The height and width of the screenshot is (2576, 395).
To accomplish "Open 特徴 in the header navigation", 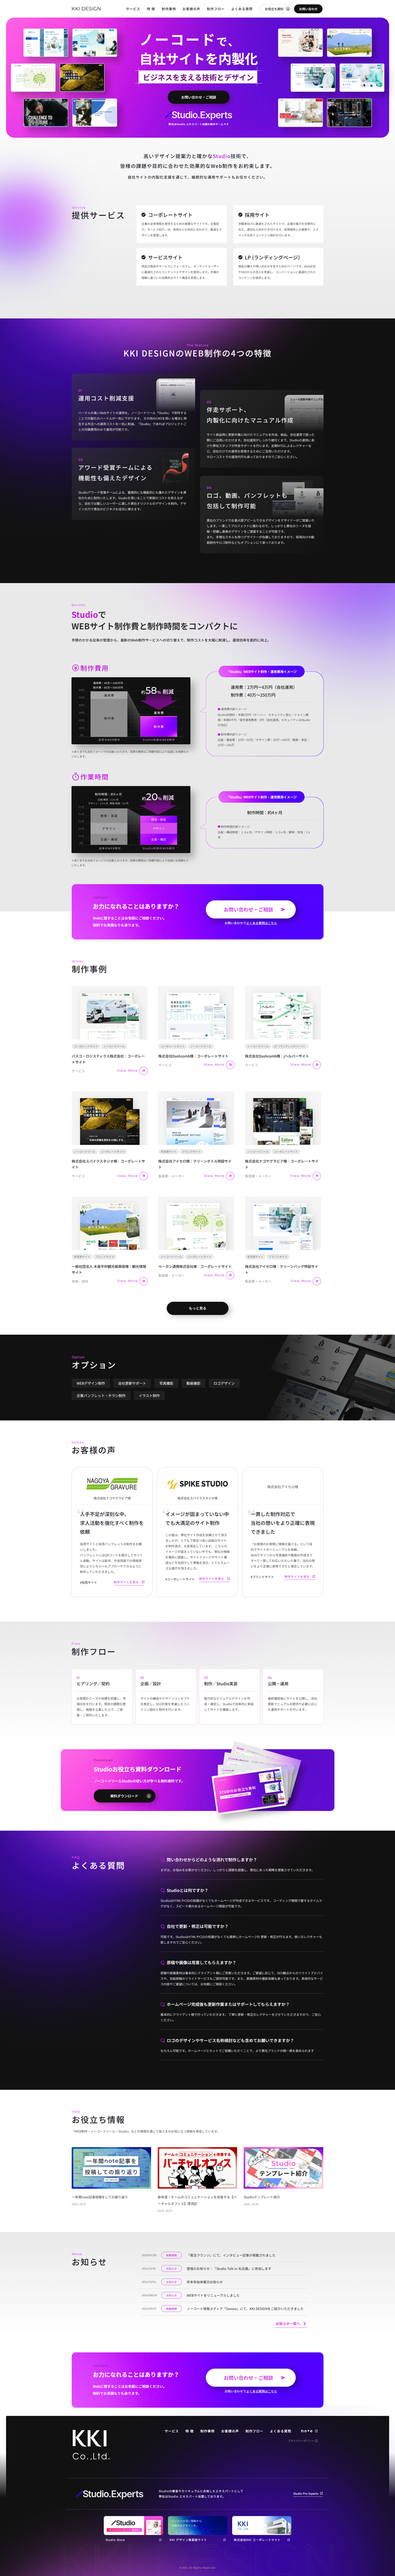I will point(151,9).
